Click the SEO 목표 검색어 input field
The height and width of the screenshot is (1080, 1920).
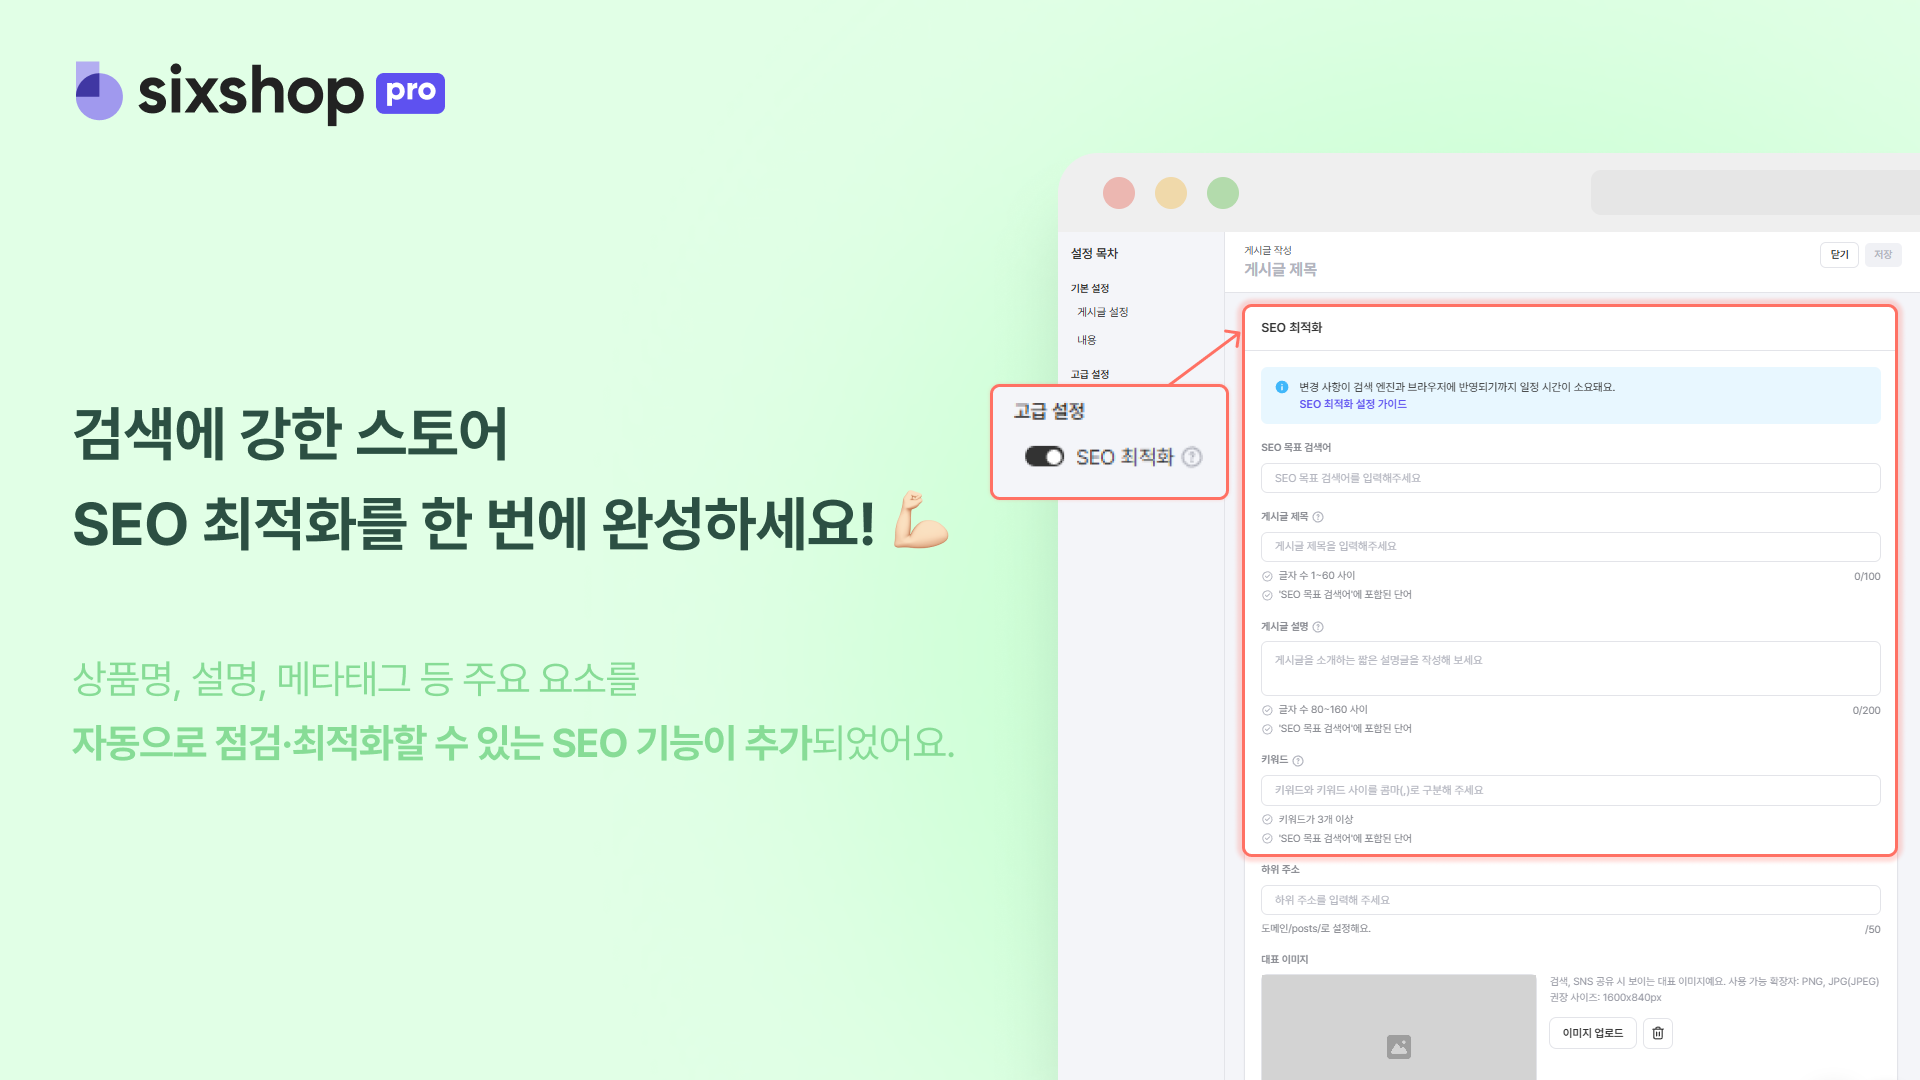[x=1570, y=478]
